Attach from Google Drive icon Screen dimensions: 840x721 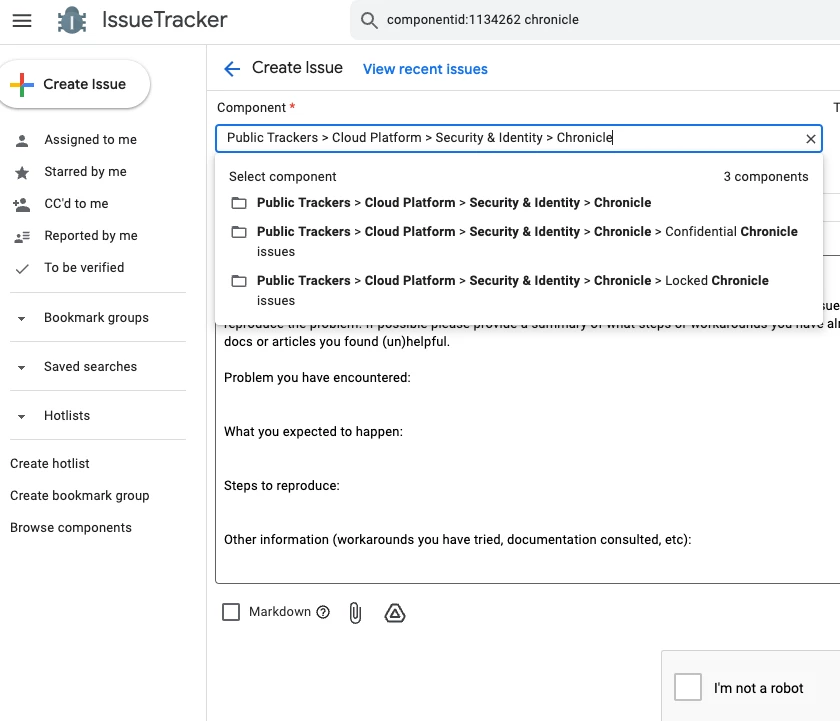pyautogui.click(x=395, y=613)
